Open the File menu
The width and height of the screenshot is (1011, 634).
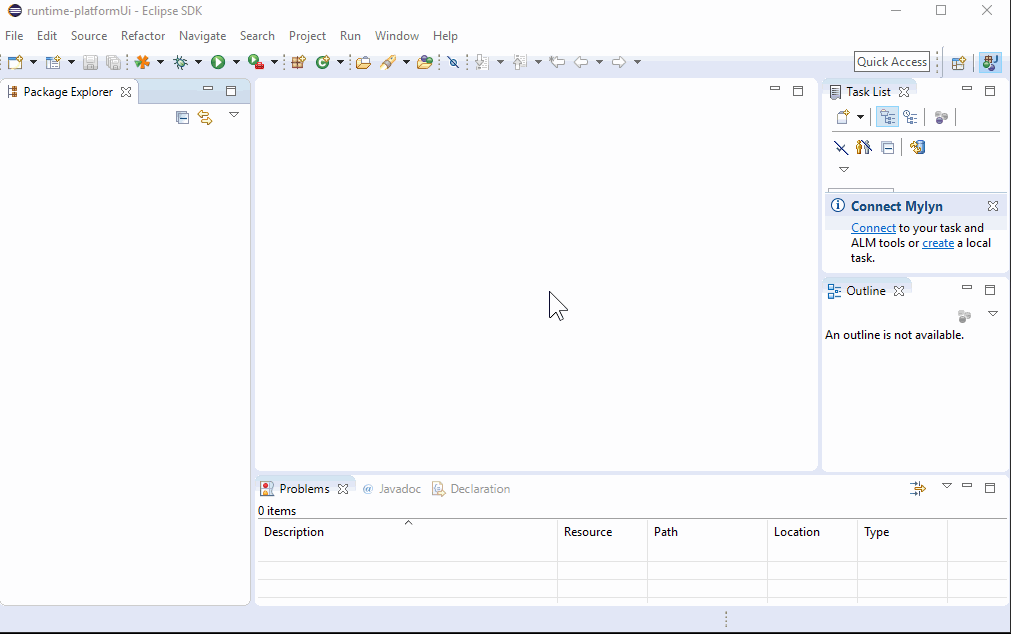pyautogui.click(x=14, y=36)
